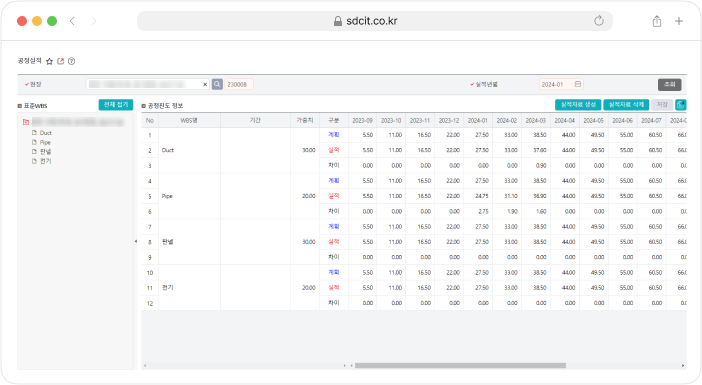Click the browser share icon
702x385 pixels.
click(657, 21)
